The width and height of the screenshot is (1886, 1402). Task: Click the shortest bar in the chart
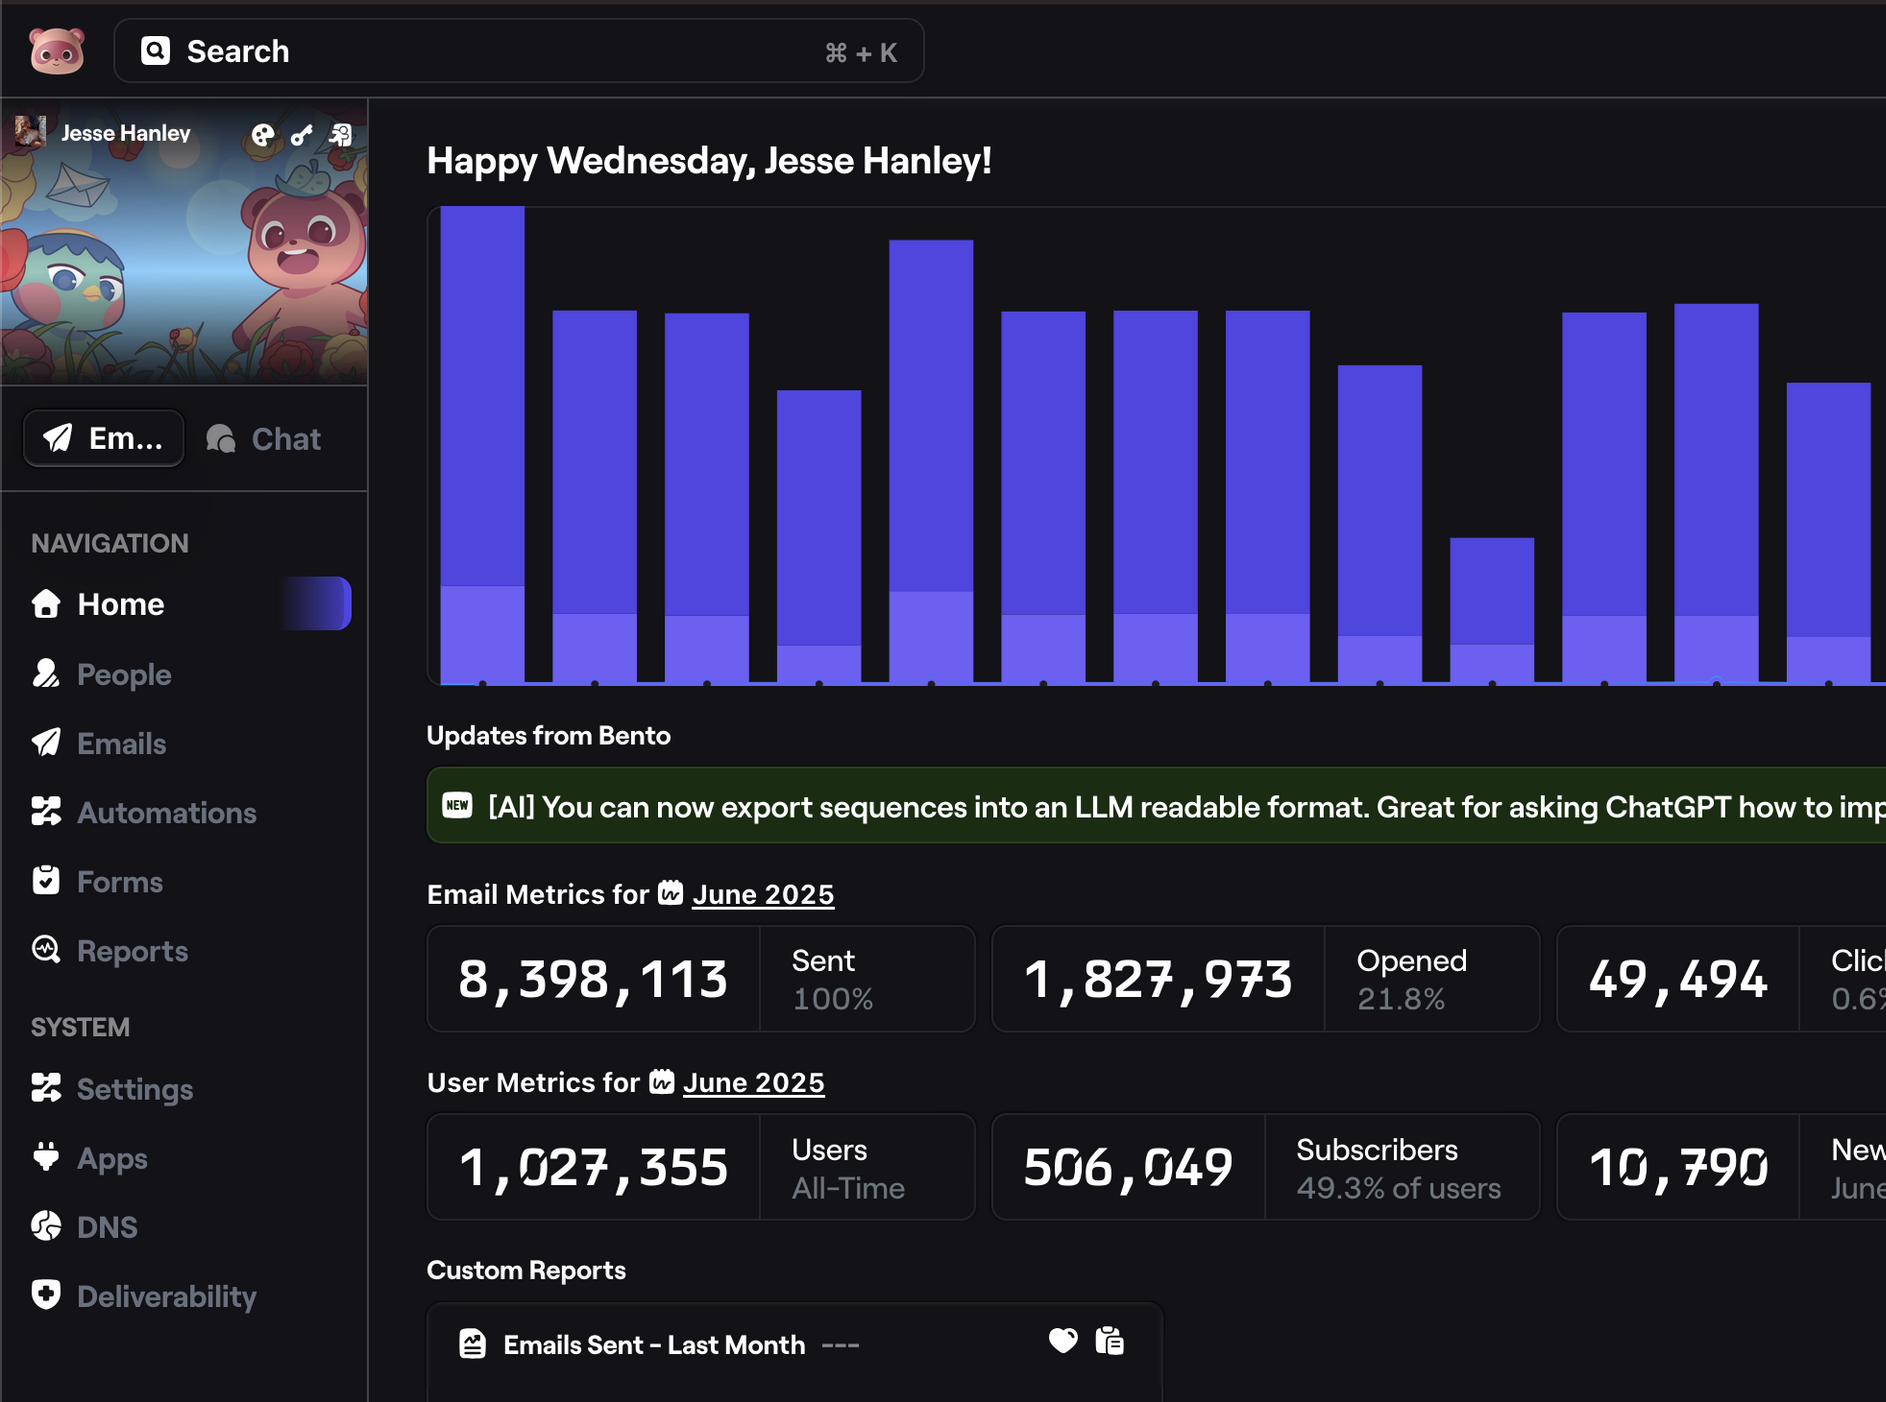(x=1492, y=611)
